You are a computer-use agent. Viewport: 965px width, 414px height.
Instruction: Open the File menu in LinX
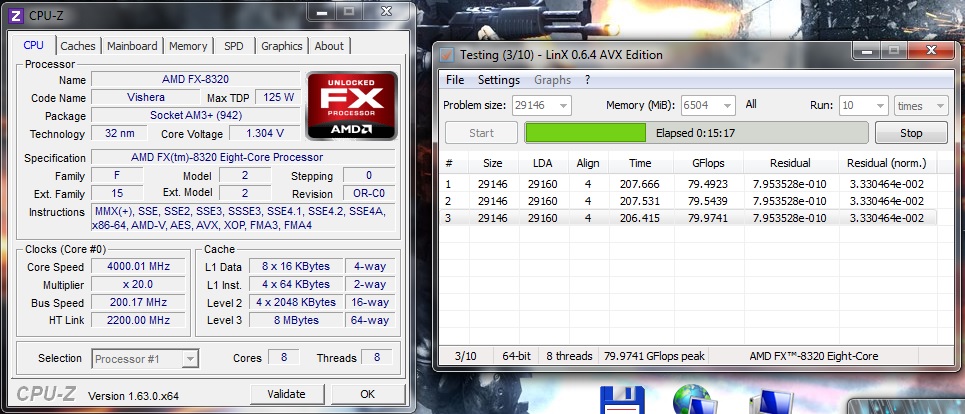(x=455, y=80)
